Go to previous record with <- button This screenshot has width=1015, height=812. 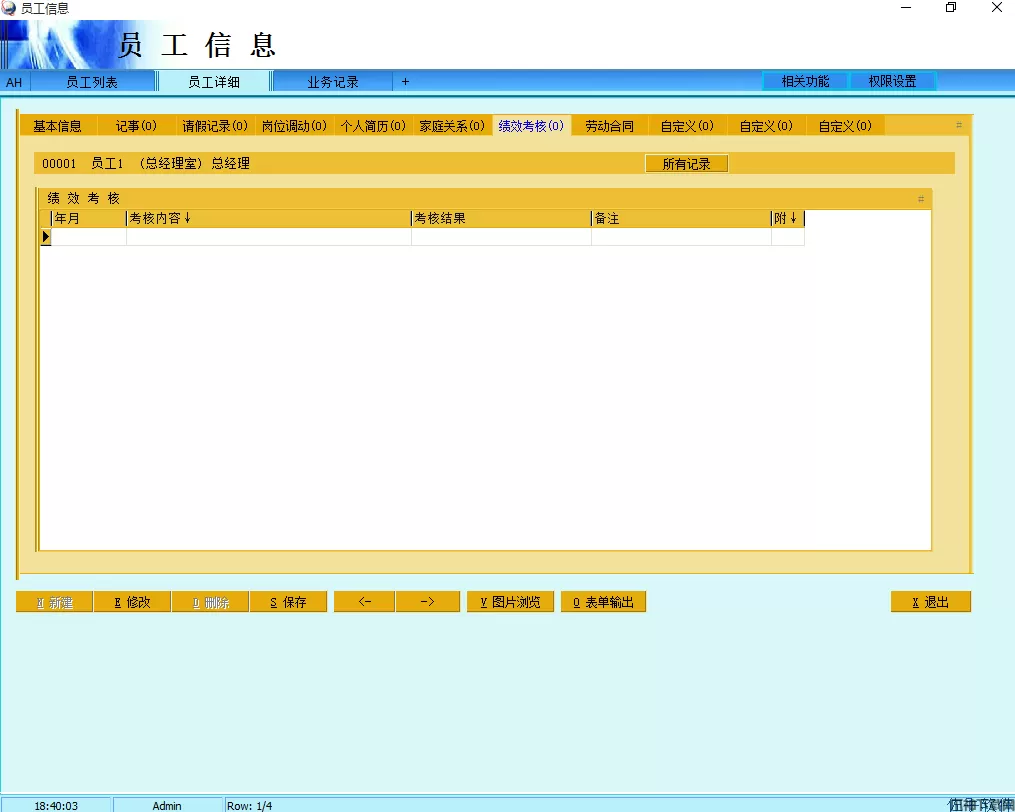pyautogui.click(x=364, y=602)
